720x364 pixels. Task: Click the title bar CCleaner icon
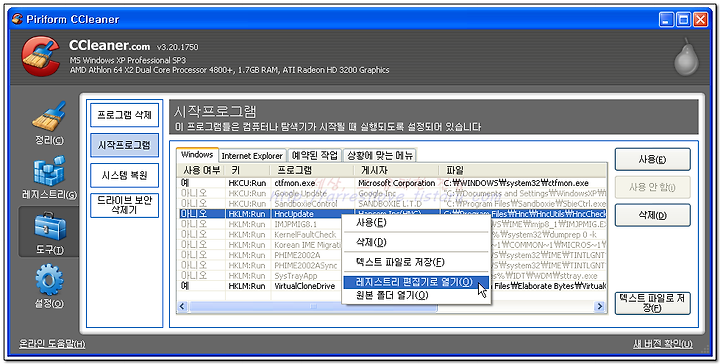tap(17, 19)
